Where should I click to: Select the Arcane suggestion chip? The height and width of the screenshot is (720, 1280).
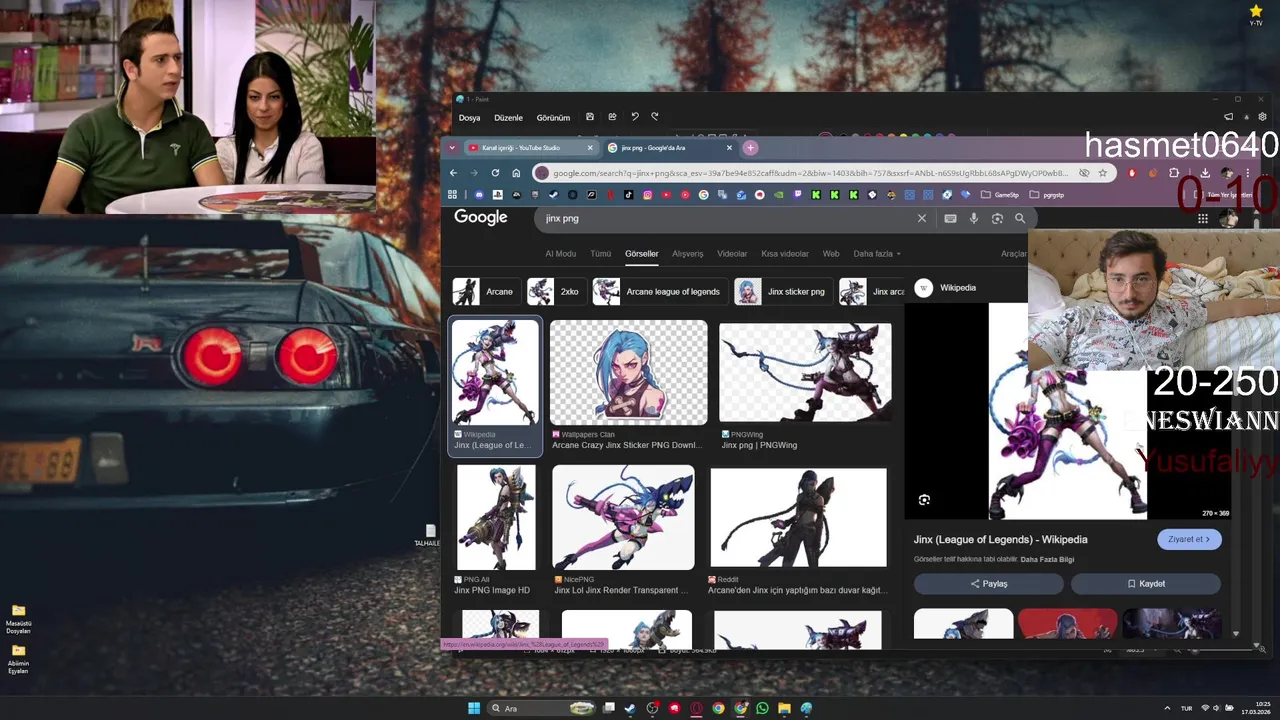pyautogui.click(x=485, y=292)
